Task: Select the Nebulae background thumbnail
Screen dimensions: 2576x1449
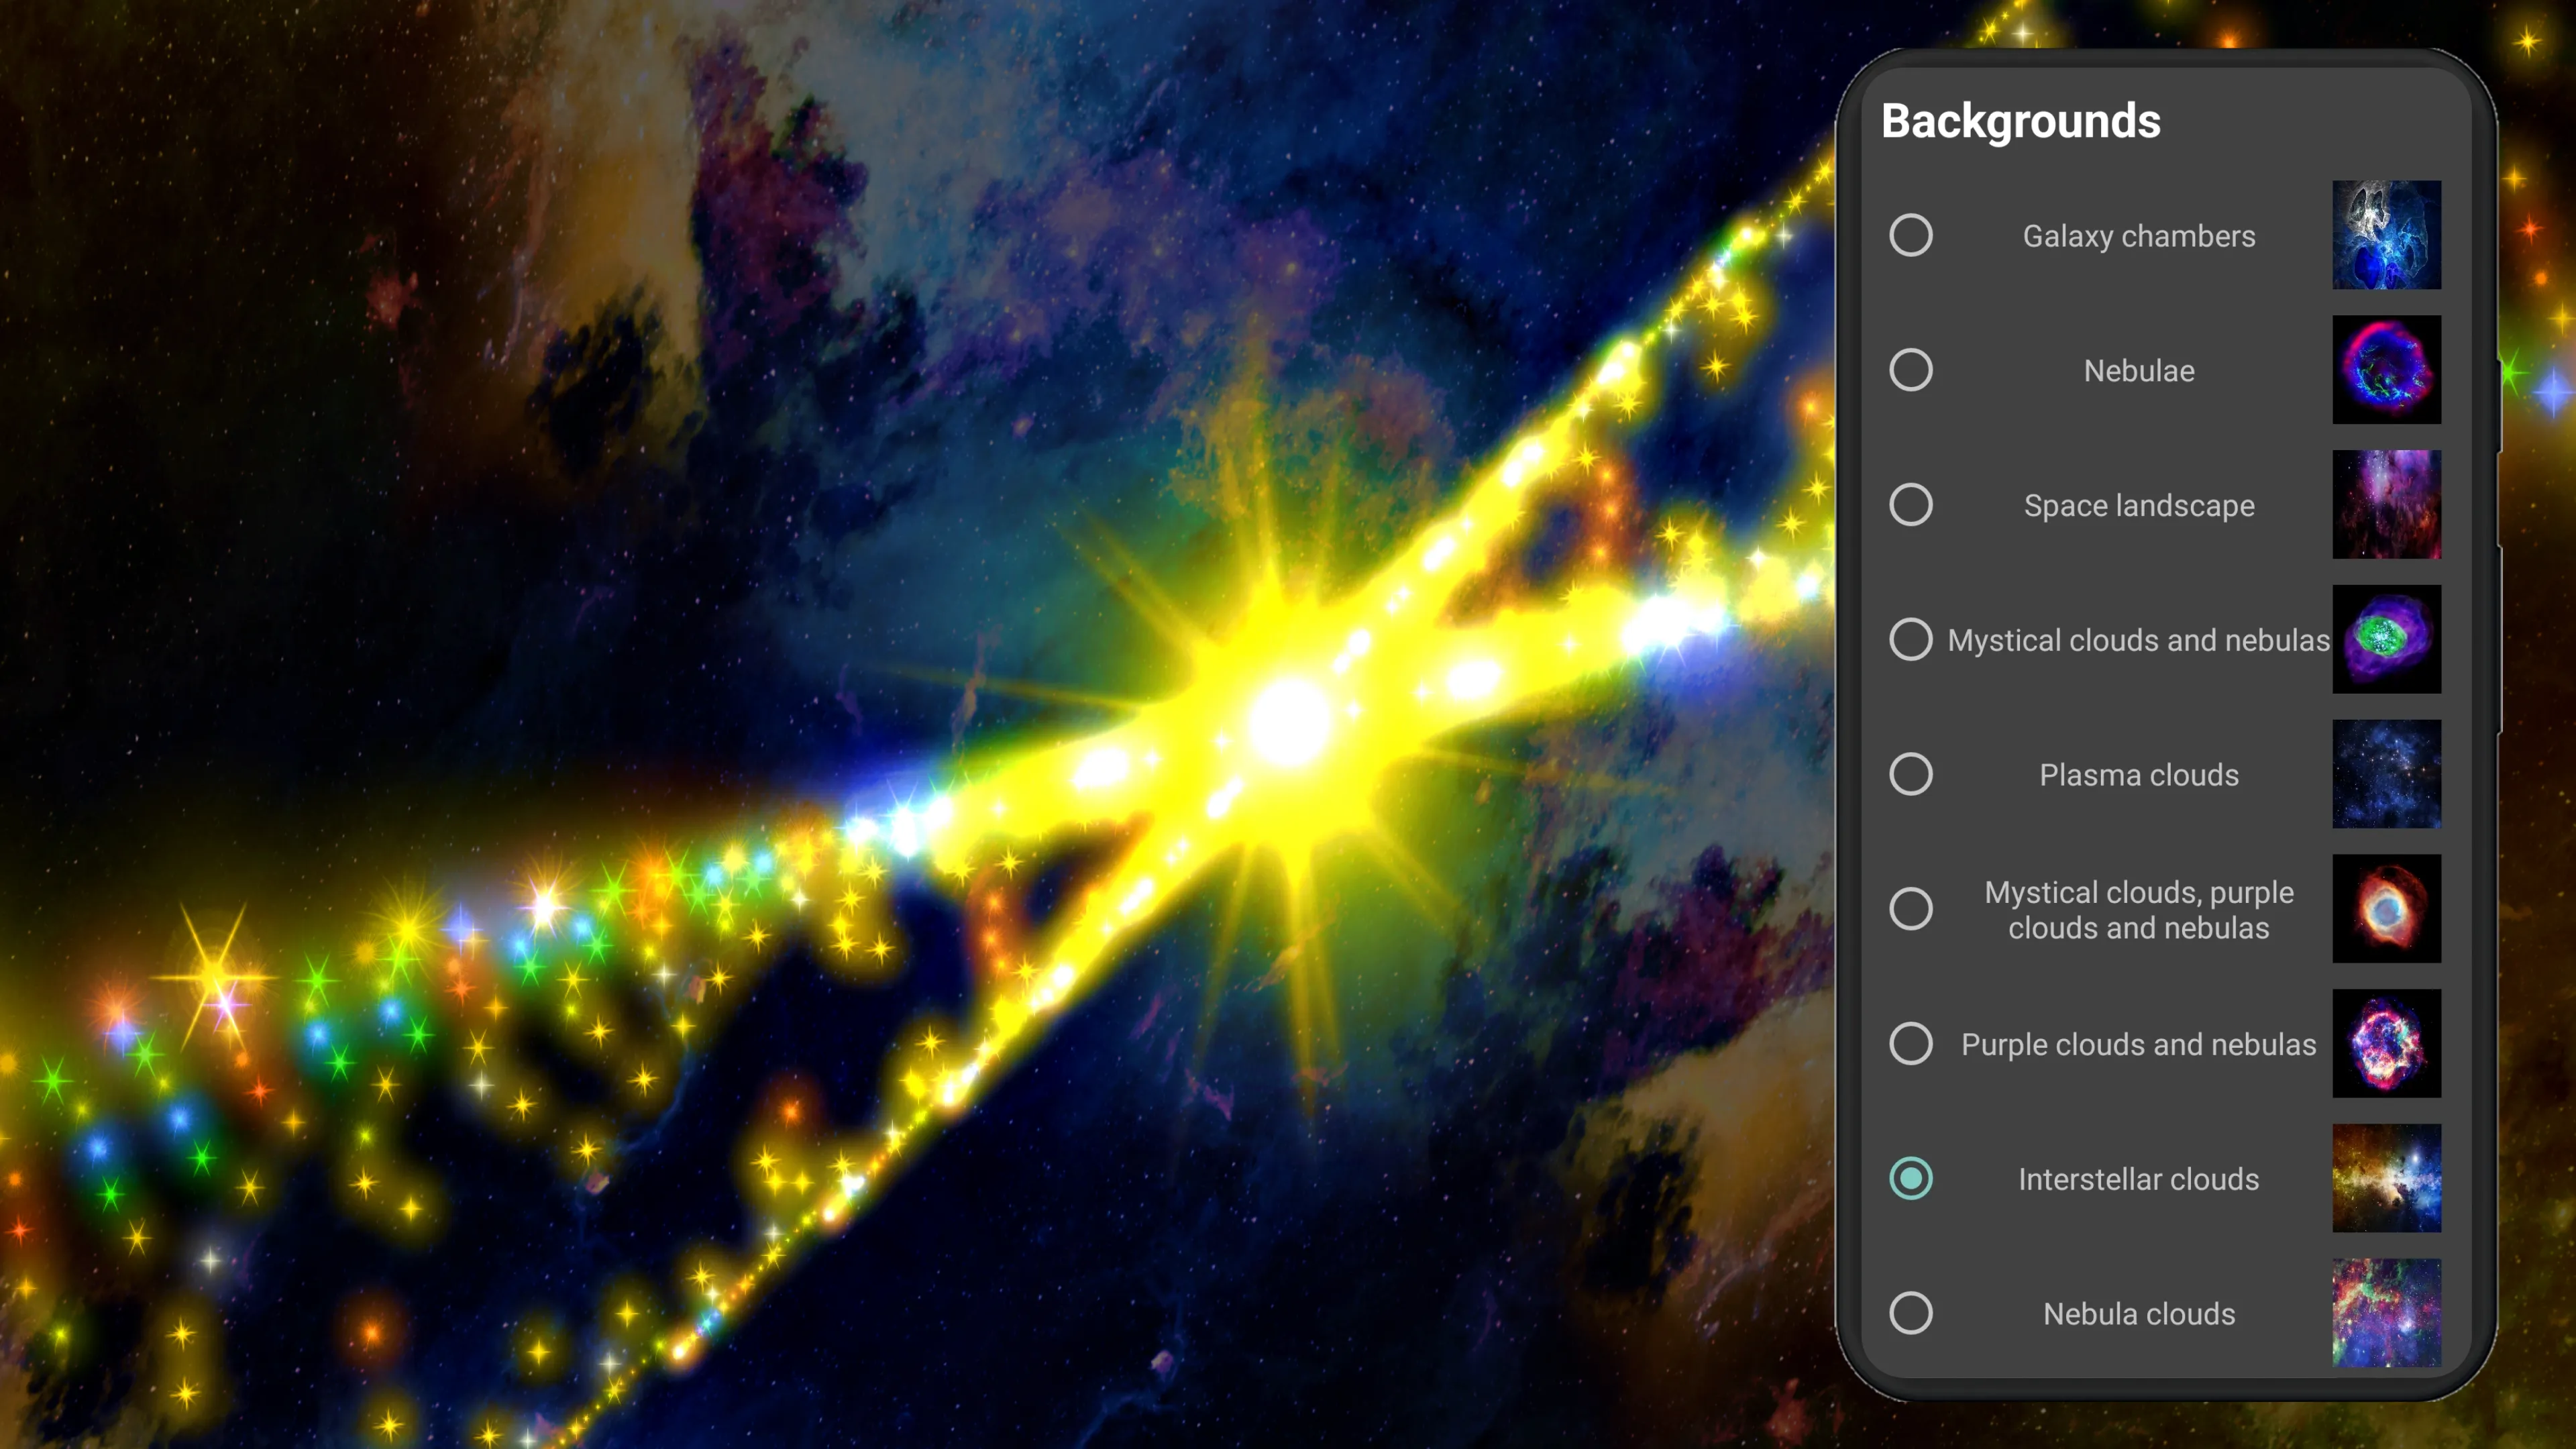Action: point(2387,370)
